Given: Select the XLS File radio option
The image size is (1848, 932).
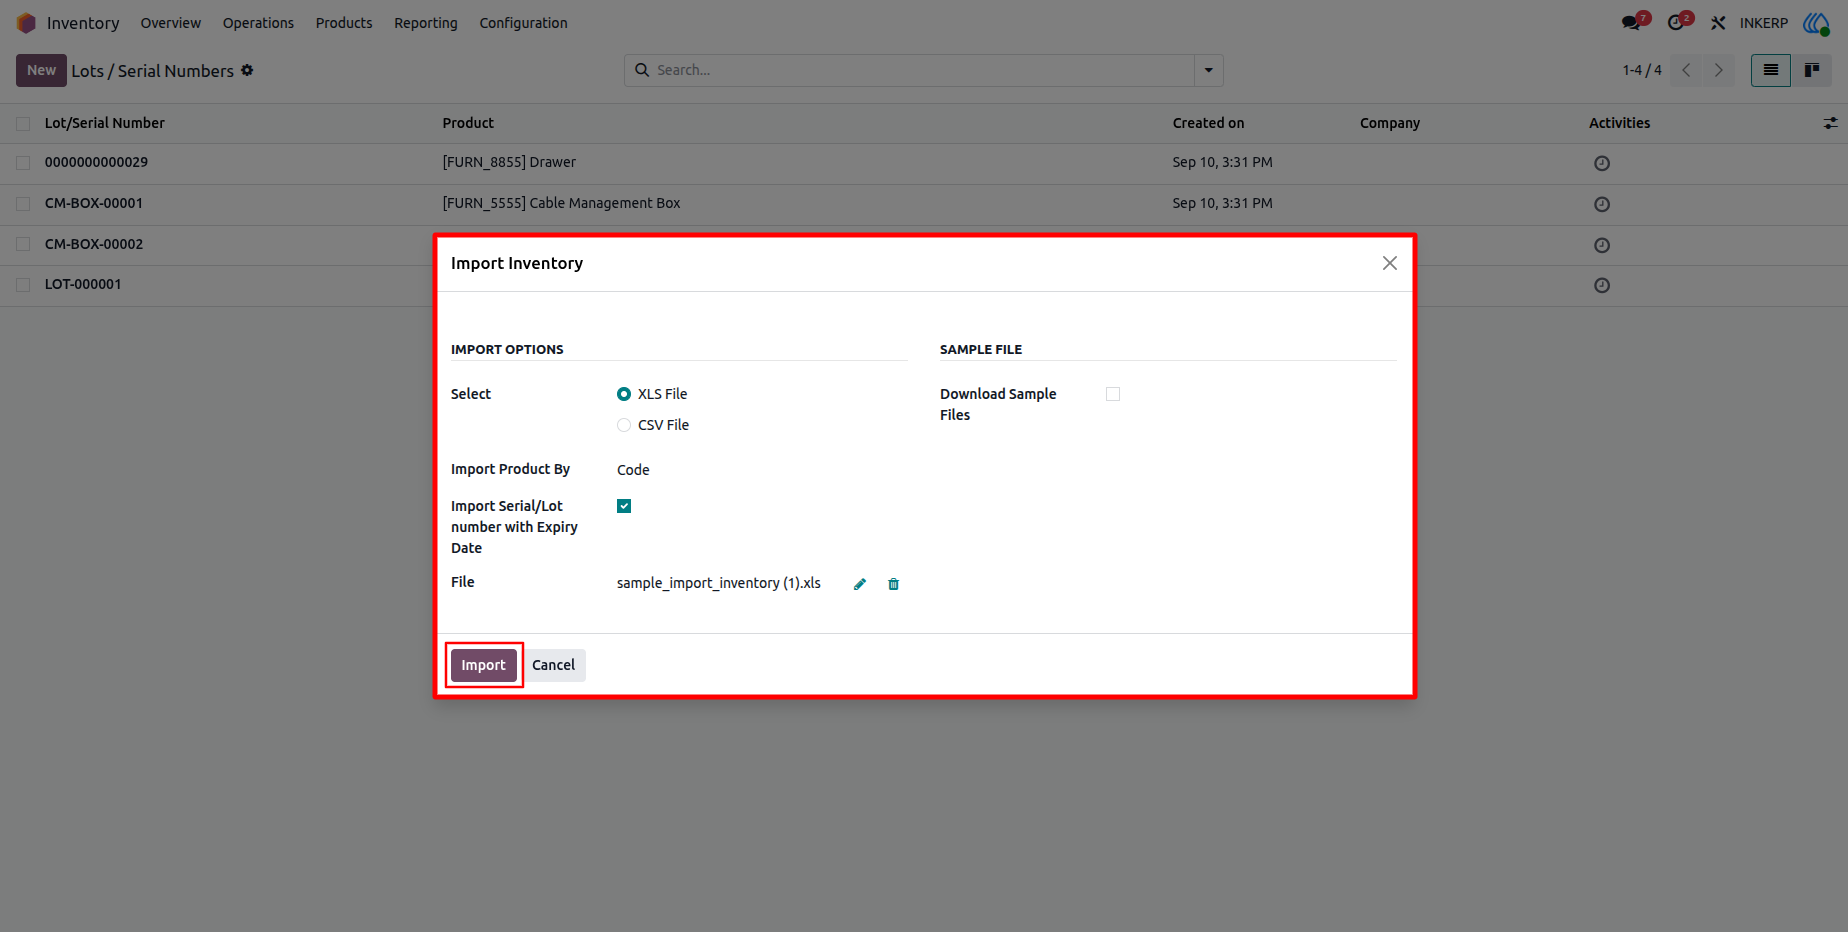Looking at the screenshot, I should tap(624, 394).
